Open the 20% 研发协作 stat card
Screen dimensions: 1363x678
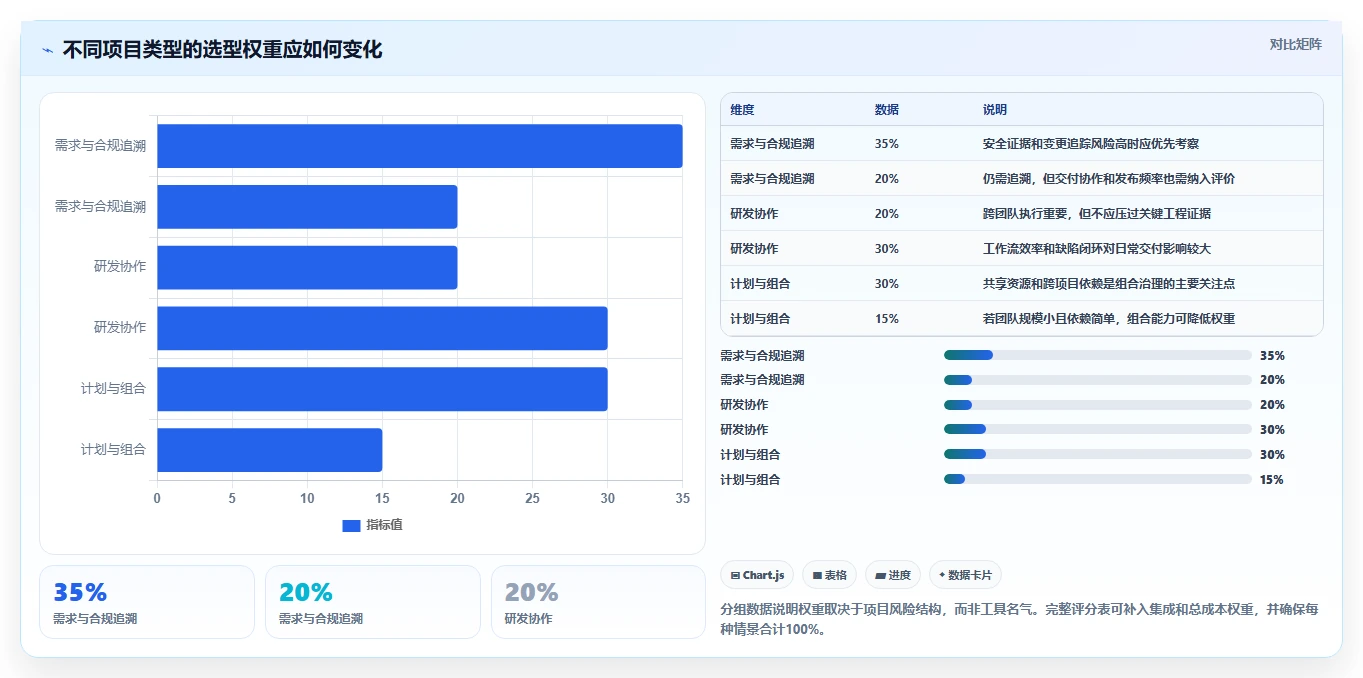[598, 602]
